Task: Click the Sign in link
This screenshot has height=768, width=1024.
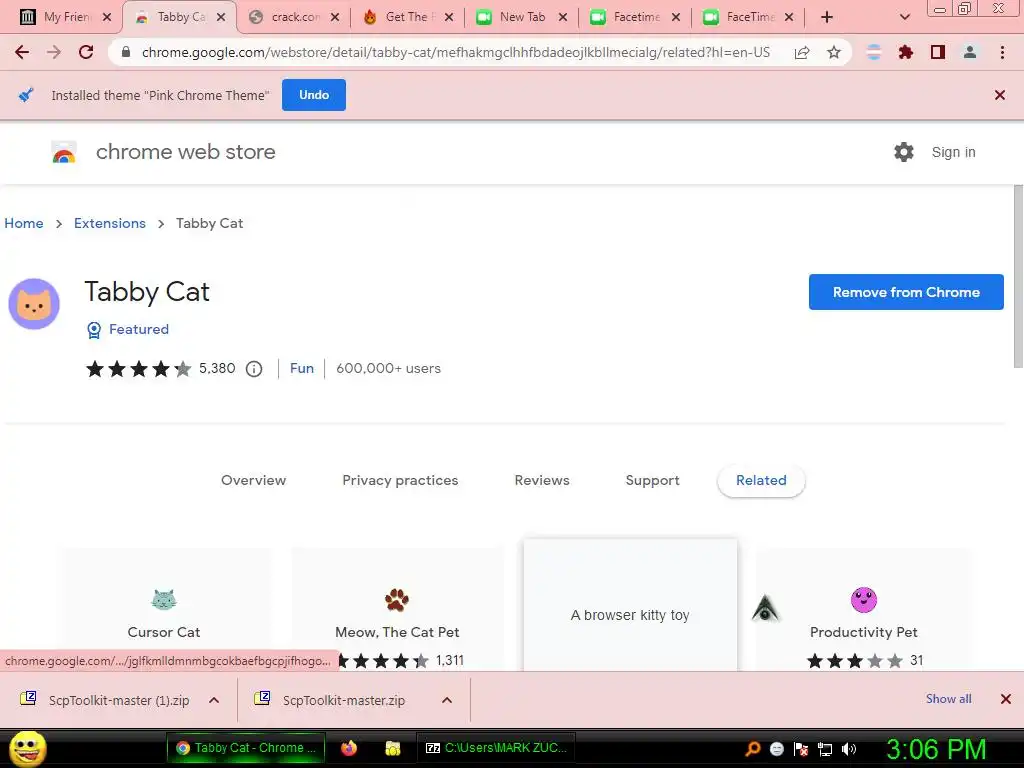Action: (x=953, y=152)
